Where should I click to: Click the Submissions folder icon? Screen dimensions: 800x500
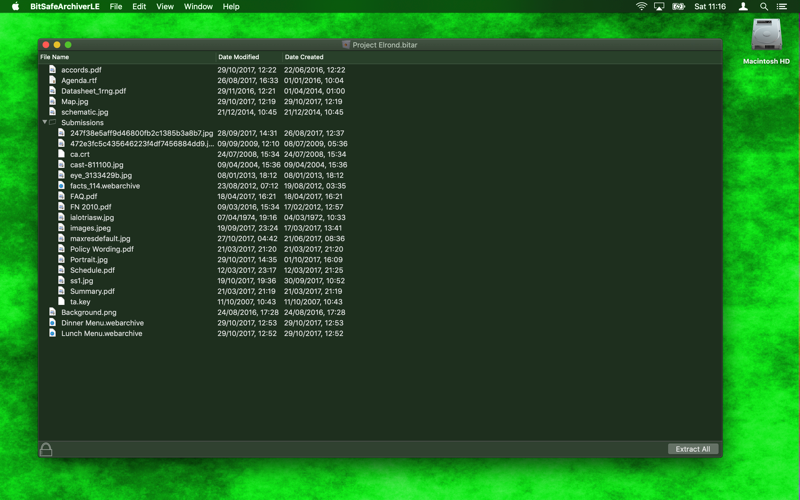coord(53,122)
